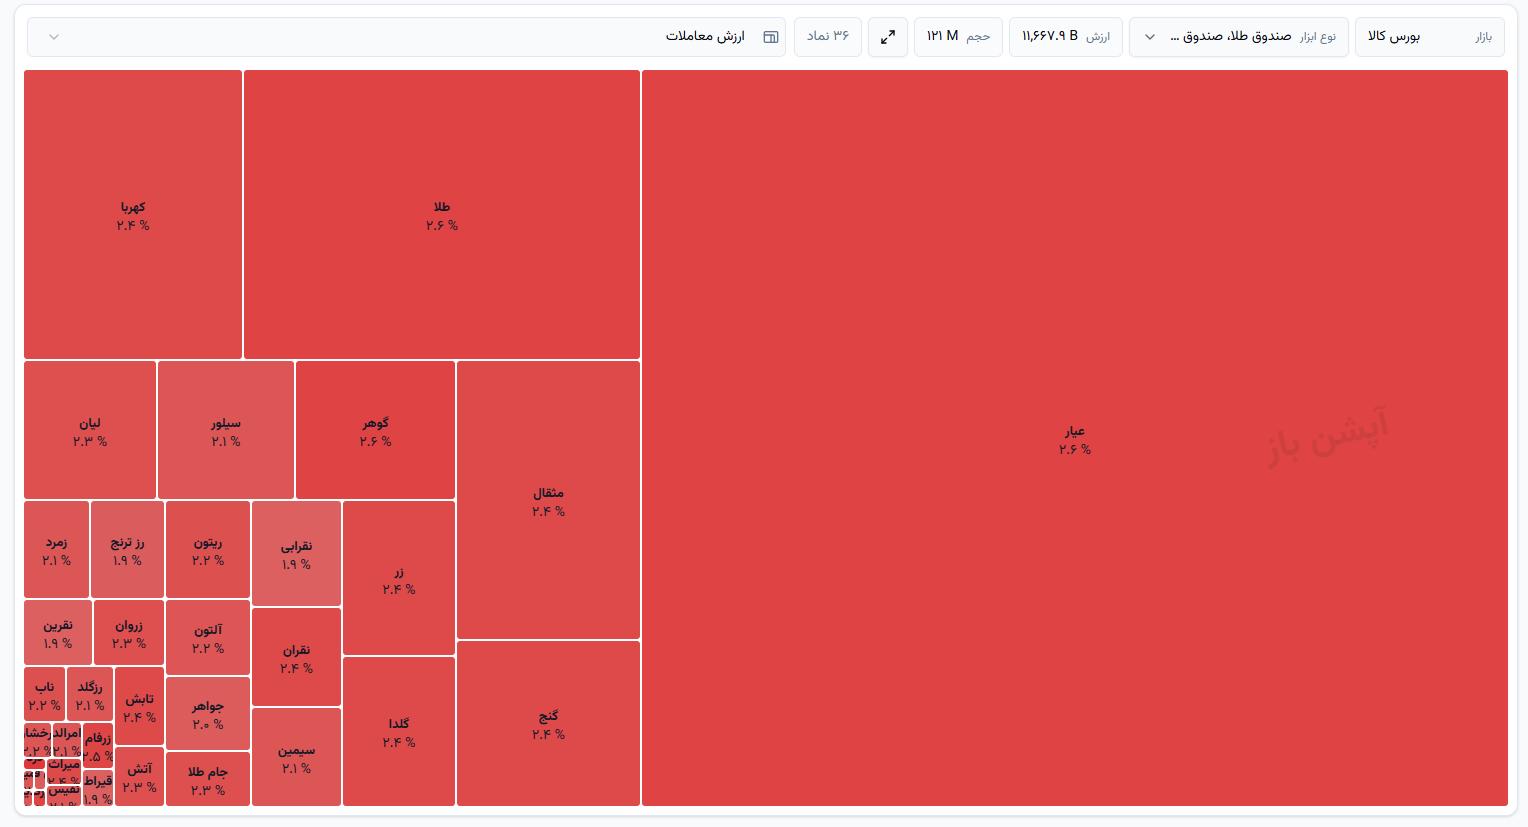Image resolution: width=1528 pixels, height=827 pixels.
Task: Select the مثقال treemap tile
Action: tap(548, 500)
